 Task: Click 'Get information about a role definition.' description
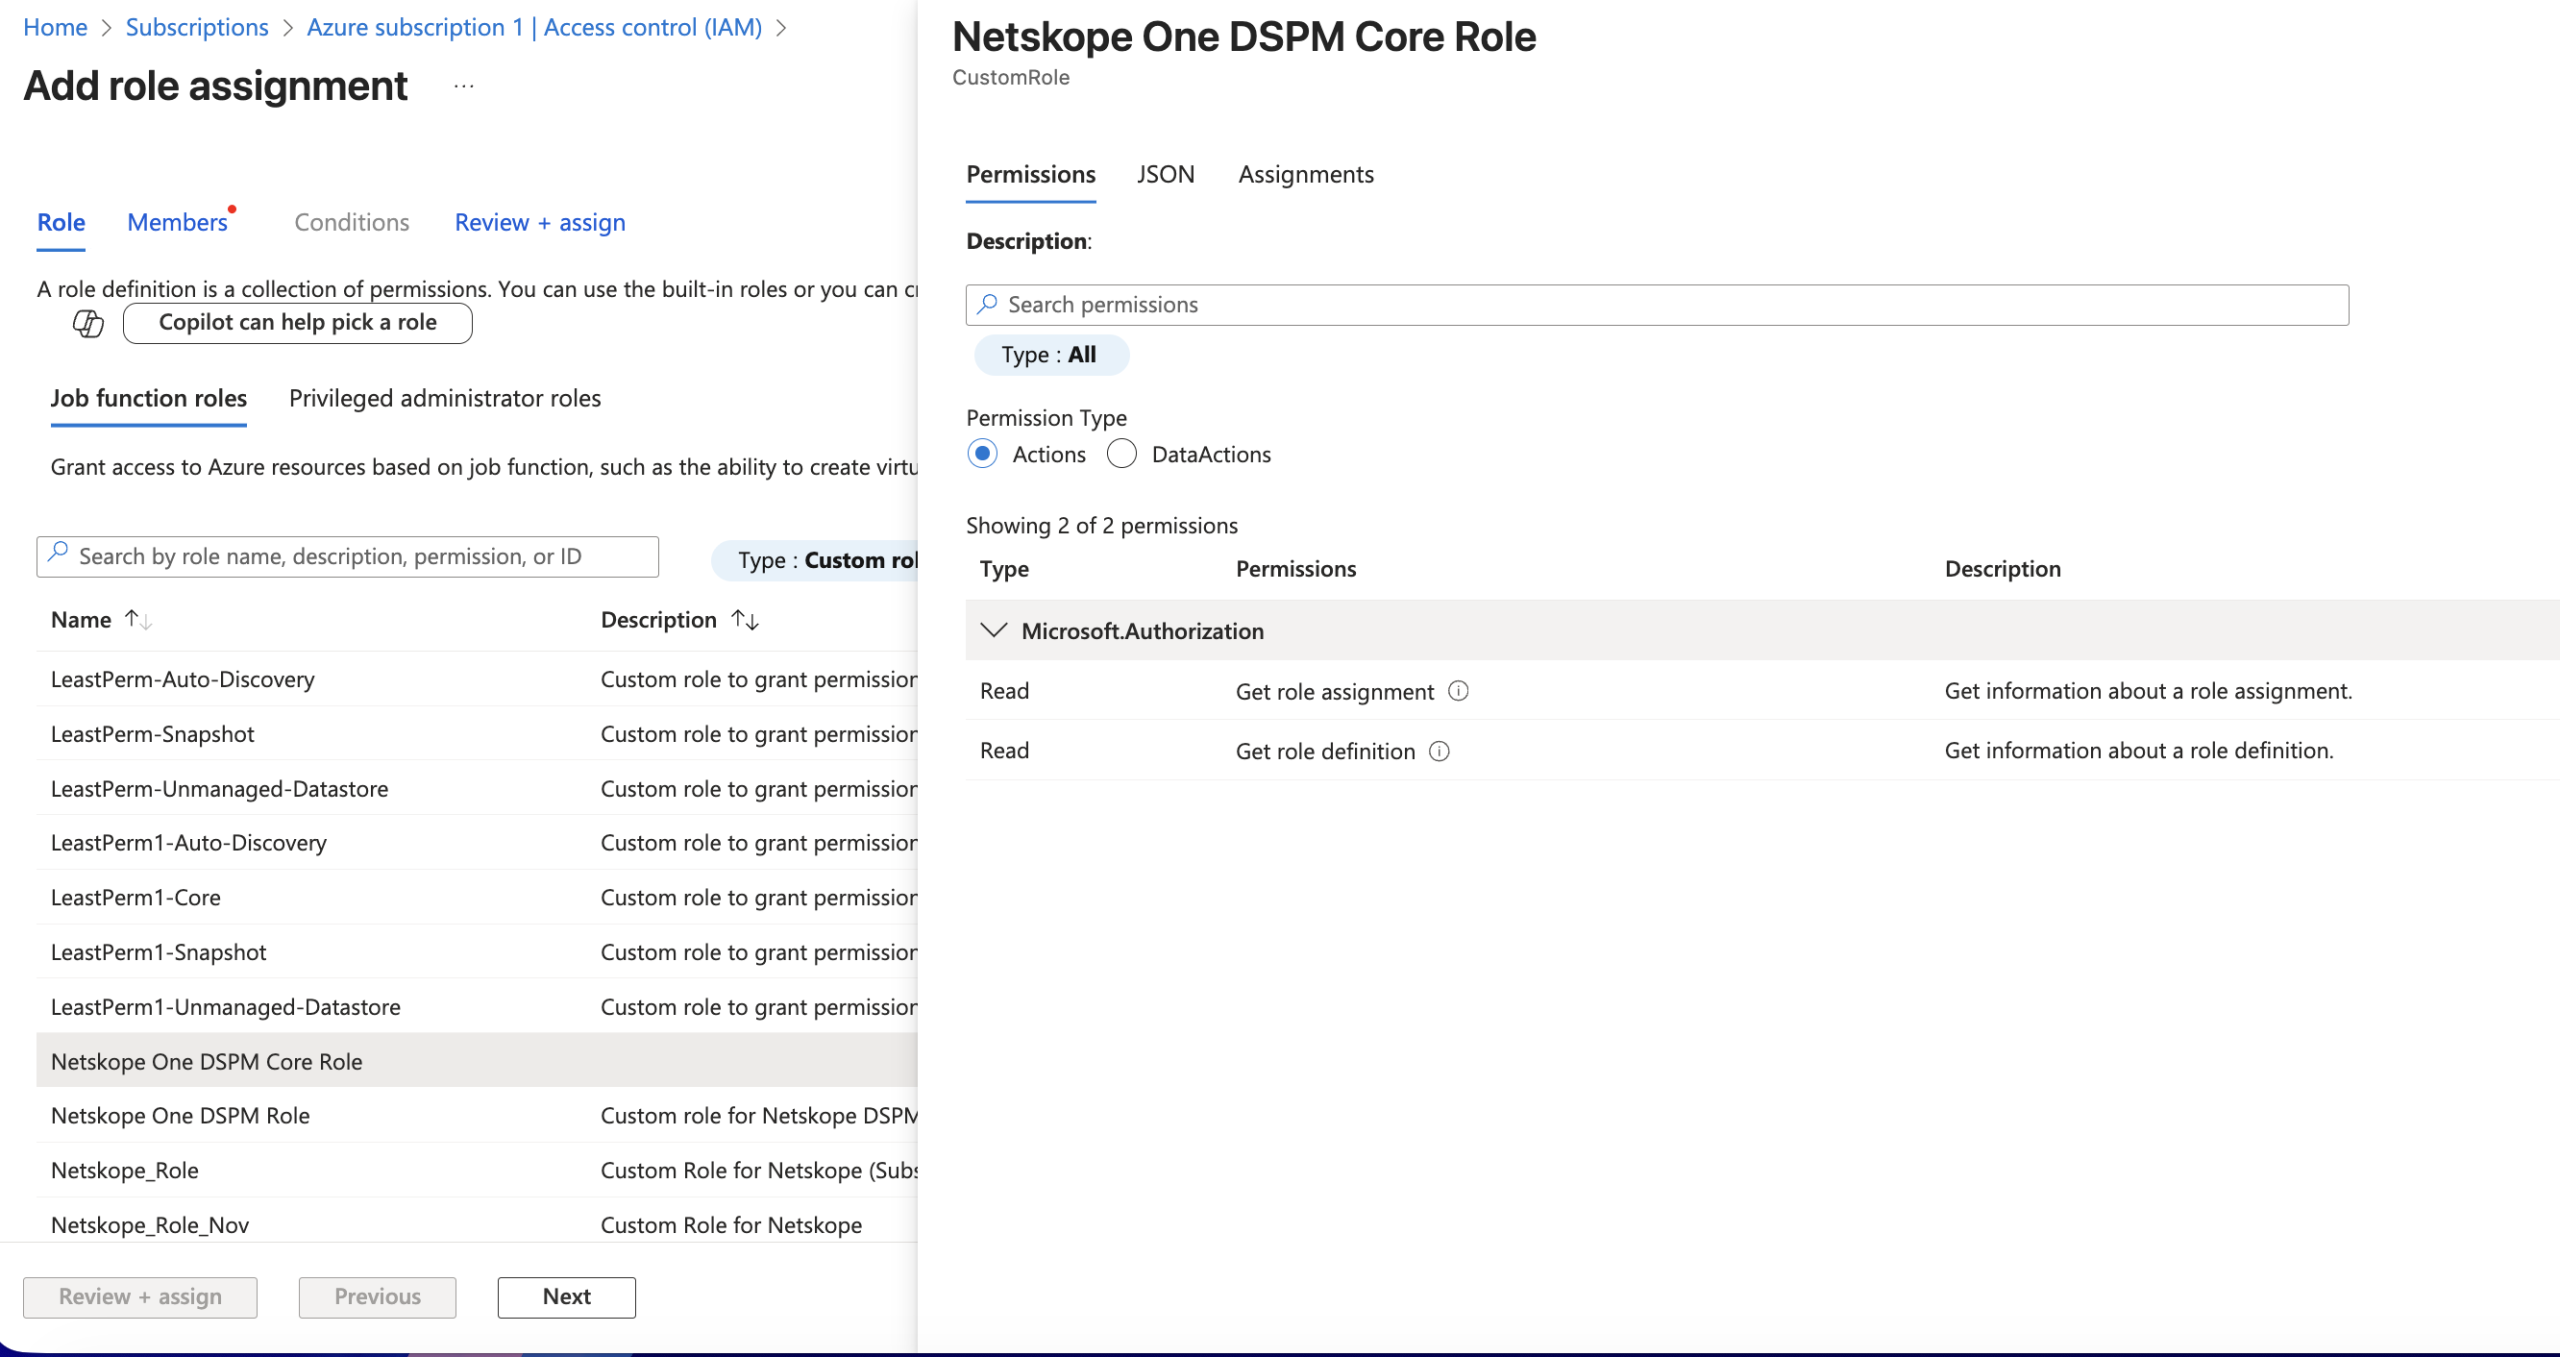click(2139, 751)
